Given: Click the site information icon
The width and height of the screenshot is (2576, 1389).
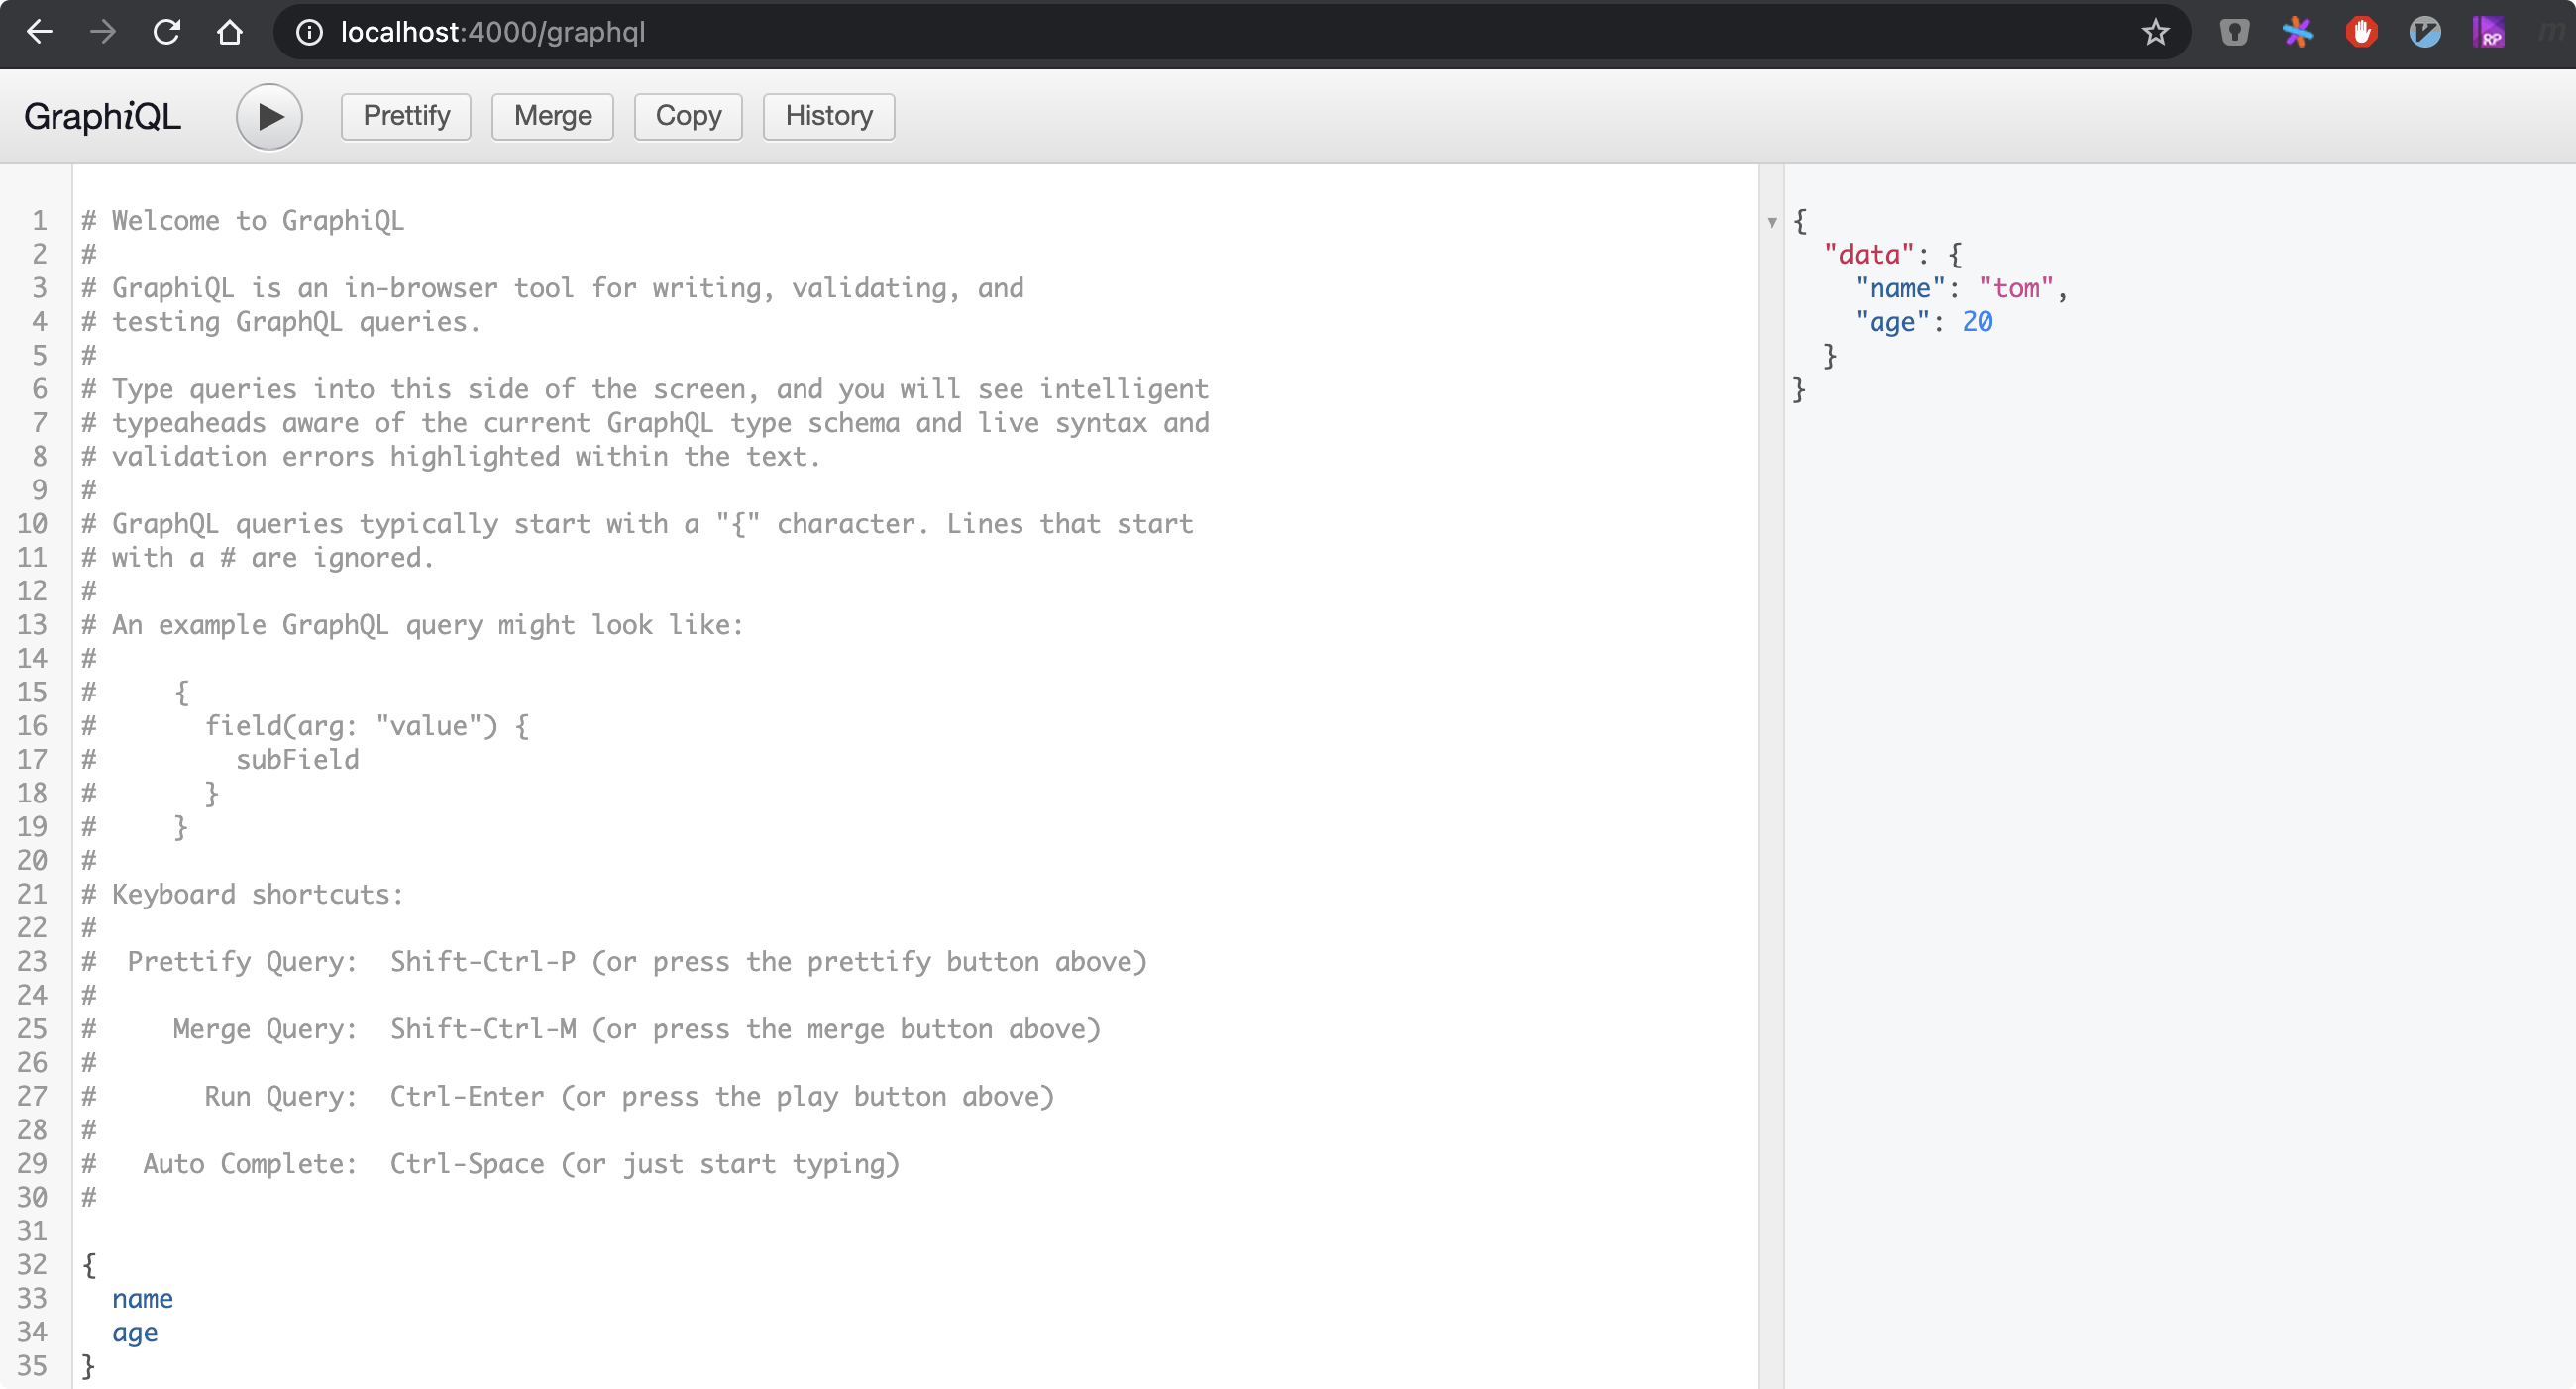Looking at the screenshot, I should [x=309, y=32].
